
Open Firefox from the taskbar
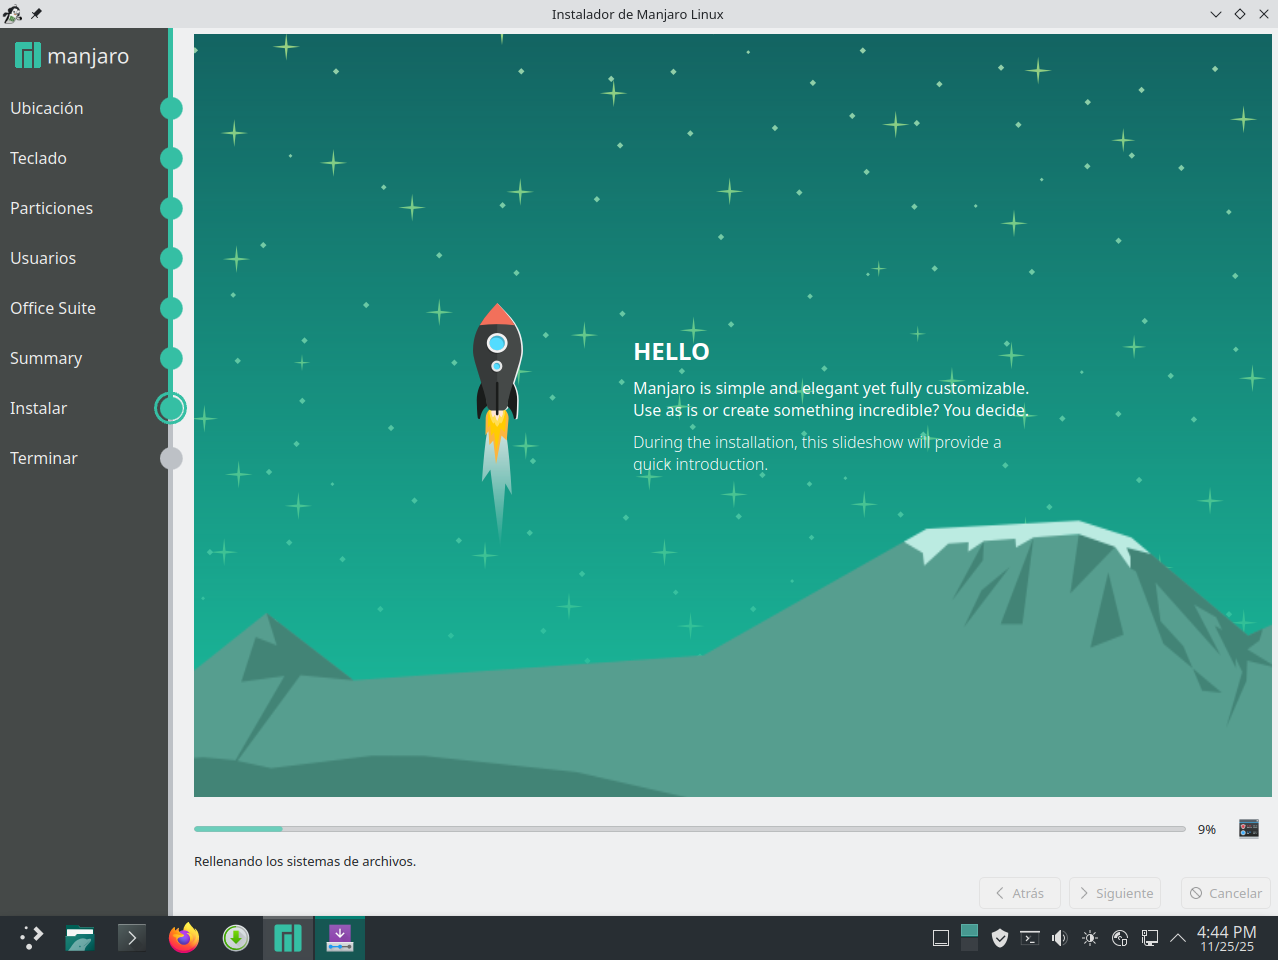184,938
